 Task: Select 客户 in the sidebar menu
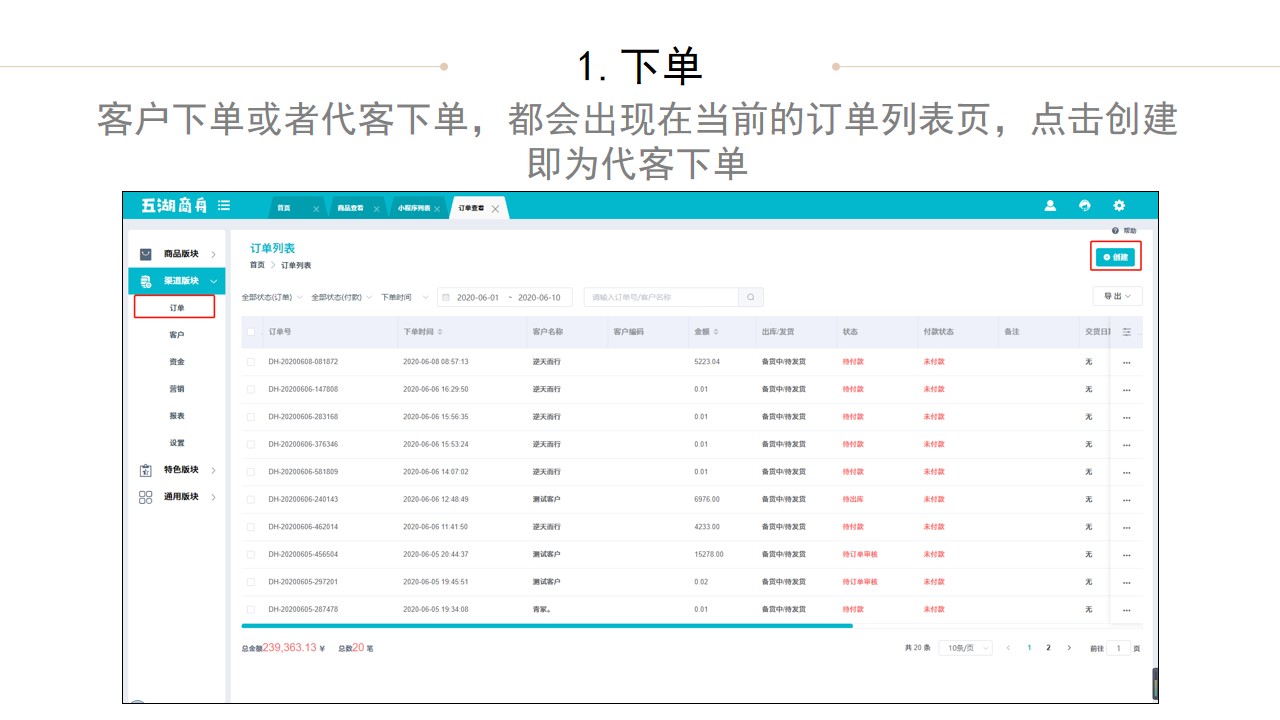tap(177, 335)
